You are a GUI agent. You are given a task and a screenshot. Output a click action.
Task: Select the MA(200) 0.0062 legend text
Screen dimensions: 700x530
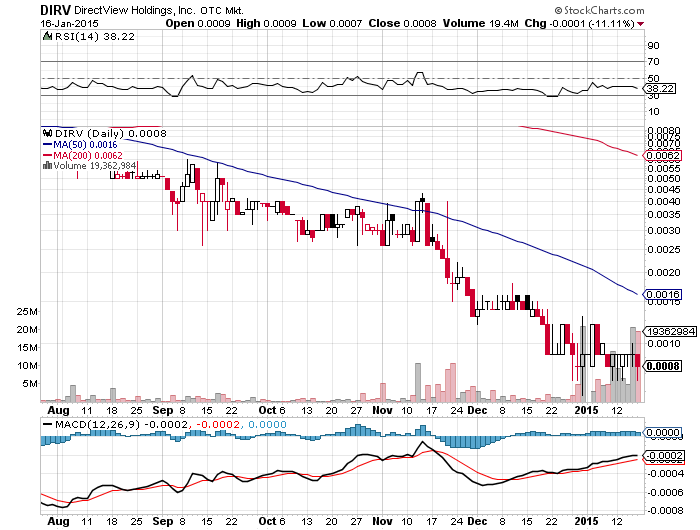pyautogui.click(x=88, y=155)
